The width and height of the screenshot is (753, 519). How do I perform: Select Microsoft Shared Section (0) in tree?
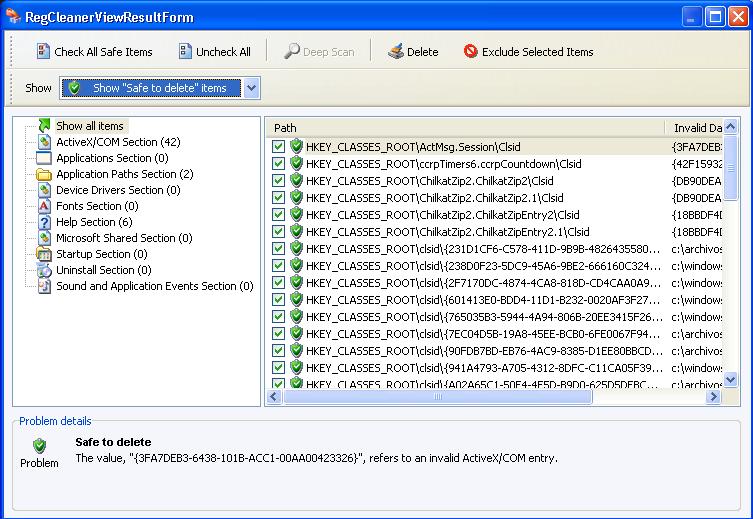[x=124, y=238]
